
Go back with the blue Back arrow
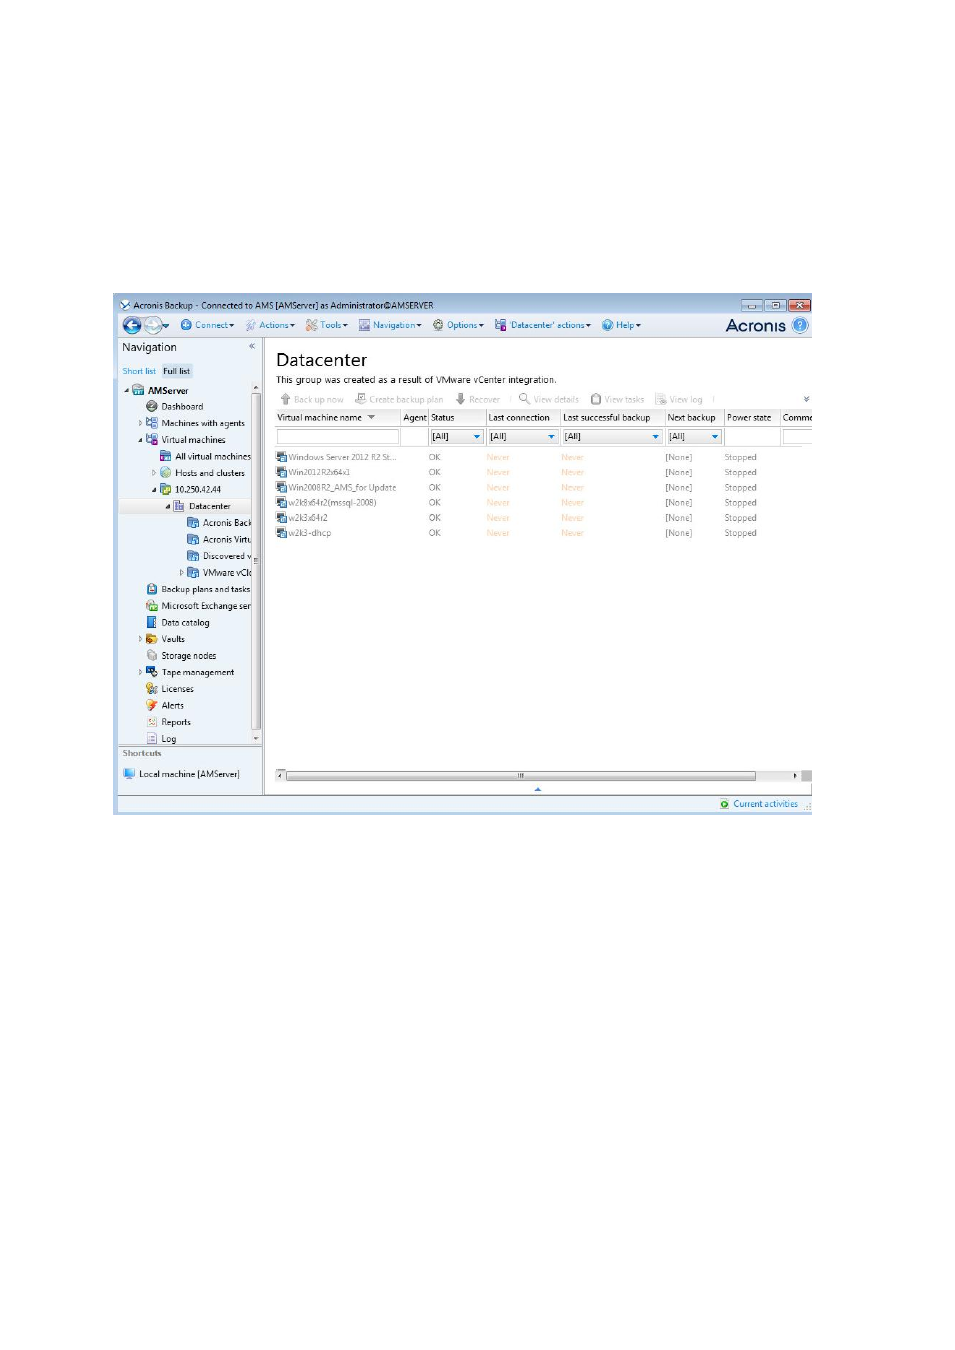click(x=132, y=325)
